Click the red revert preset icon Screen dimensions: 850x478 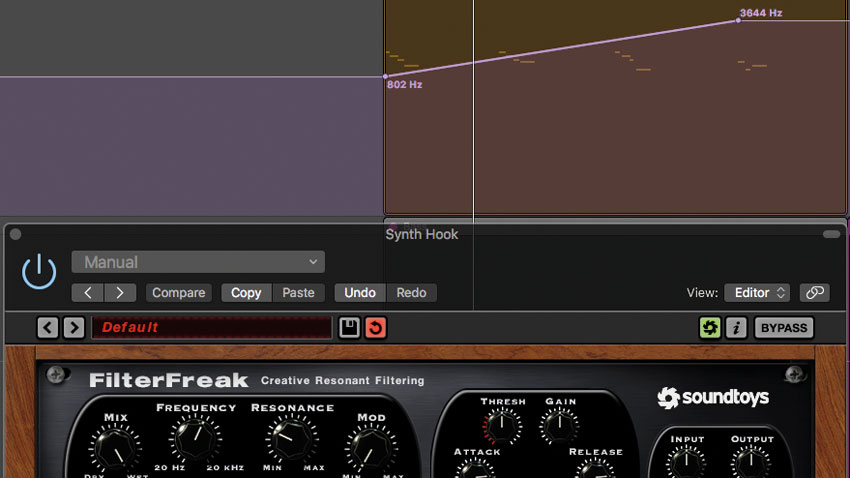click(375, 328)
